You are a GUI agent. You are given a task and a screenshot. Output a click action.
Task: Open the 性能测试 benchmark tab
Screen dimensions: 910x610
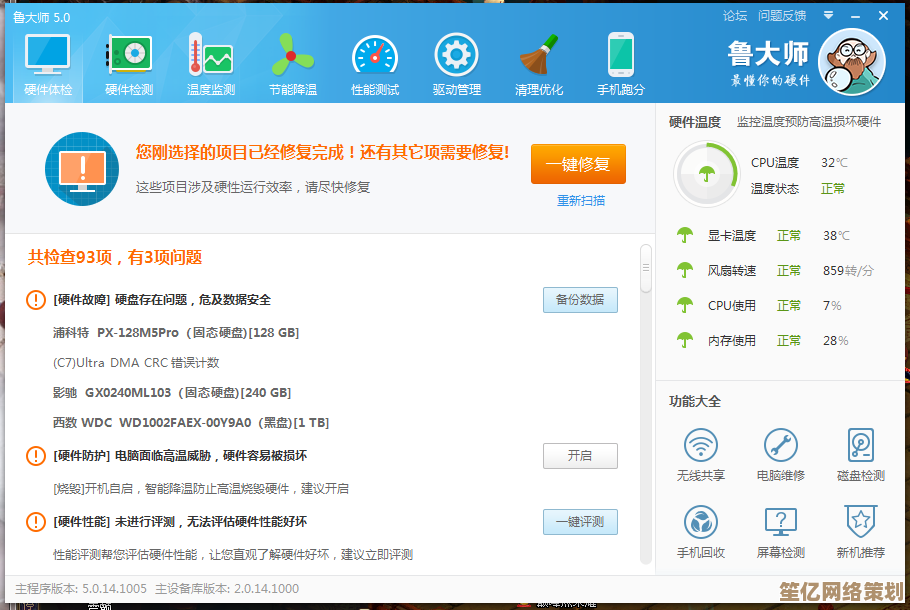click(375, 64)
